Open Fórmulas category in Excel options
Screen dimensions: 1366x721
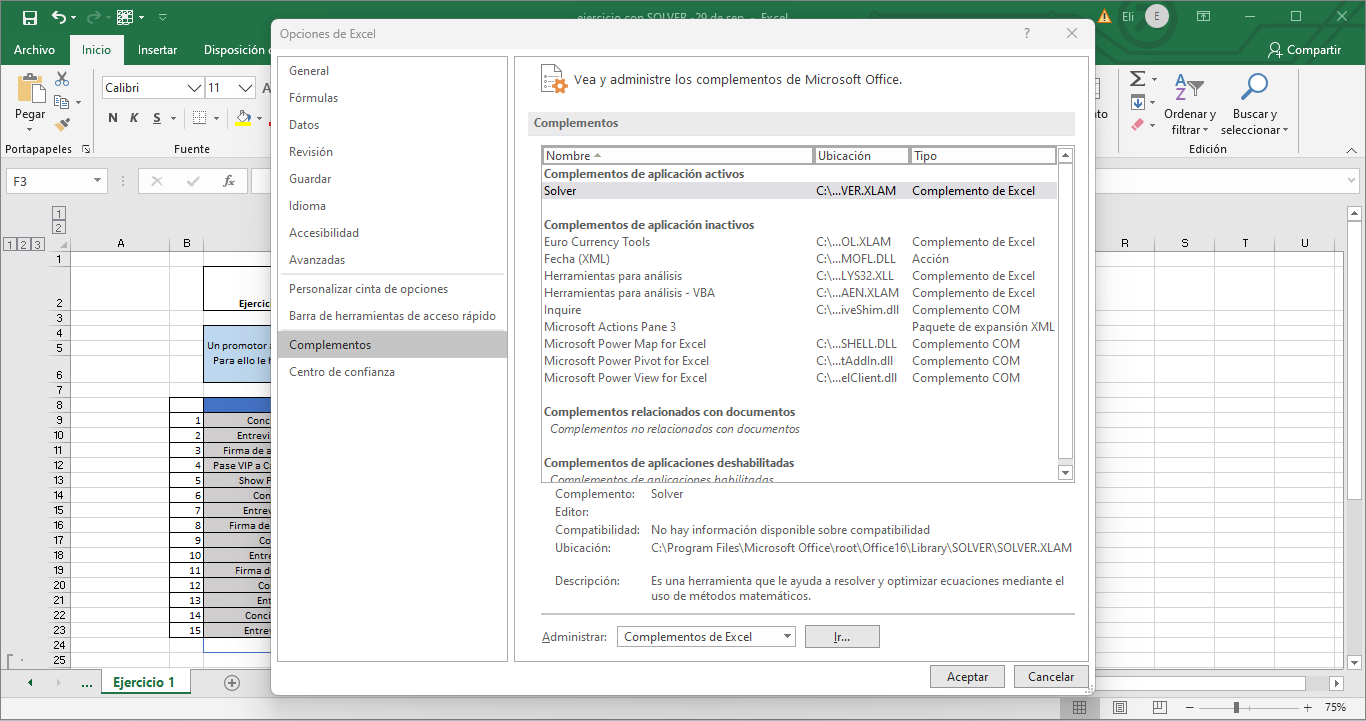[393, 98]
